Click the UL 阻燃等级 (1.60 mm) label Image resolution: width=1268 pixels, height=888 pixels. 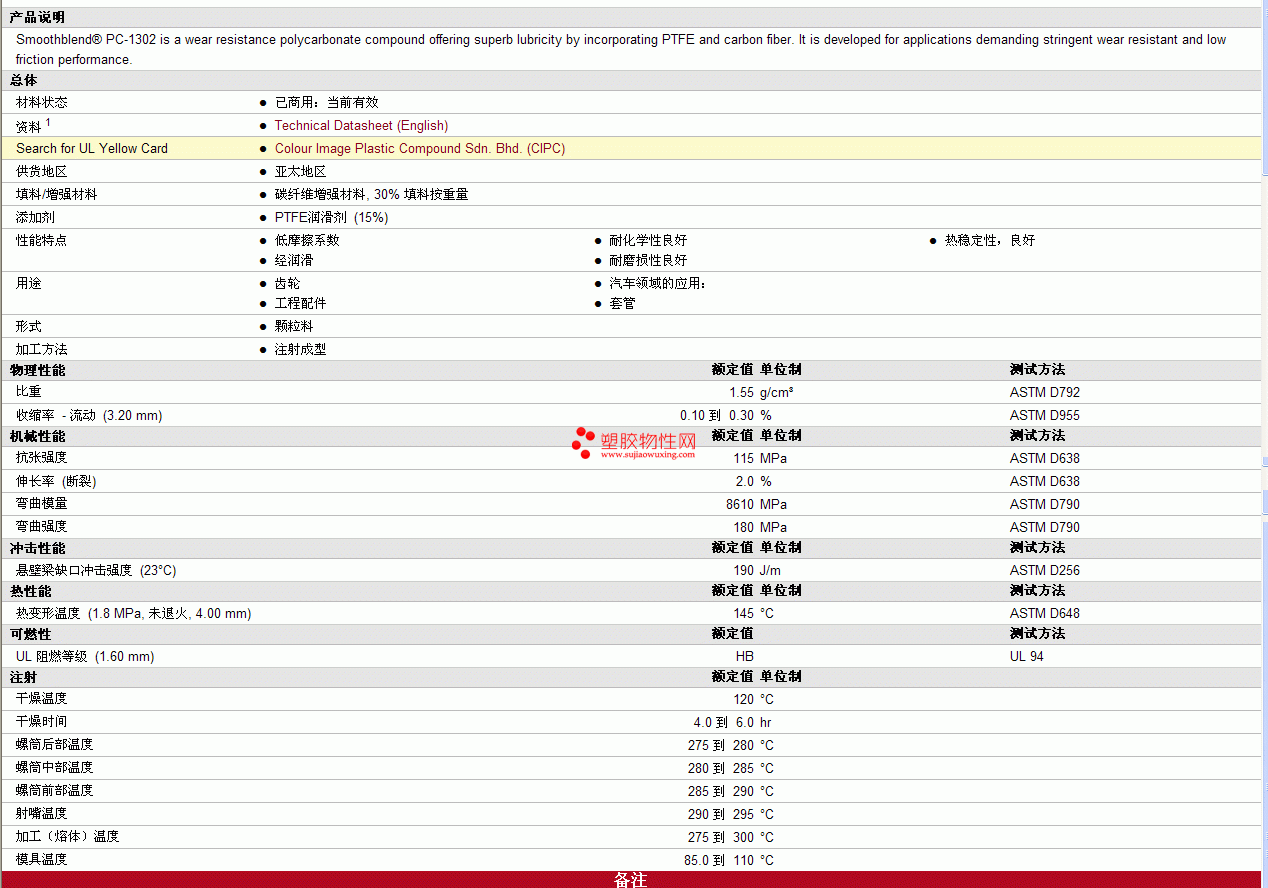coord(85,656)
